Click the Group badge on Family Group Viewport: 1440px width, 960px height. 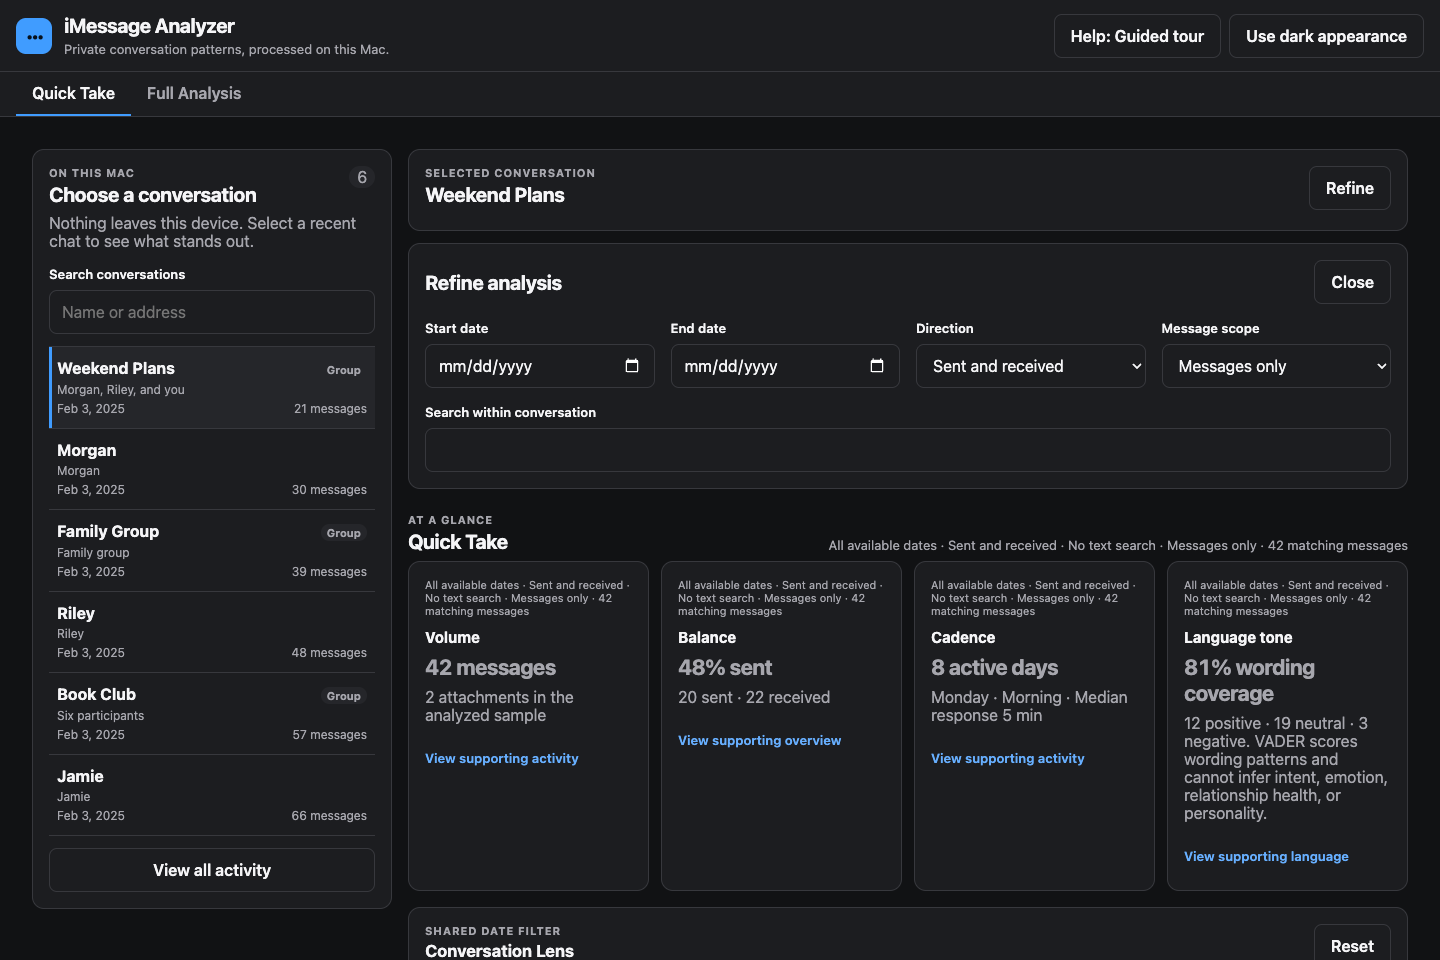[343, 533]
